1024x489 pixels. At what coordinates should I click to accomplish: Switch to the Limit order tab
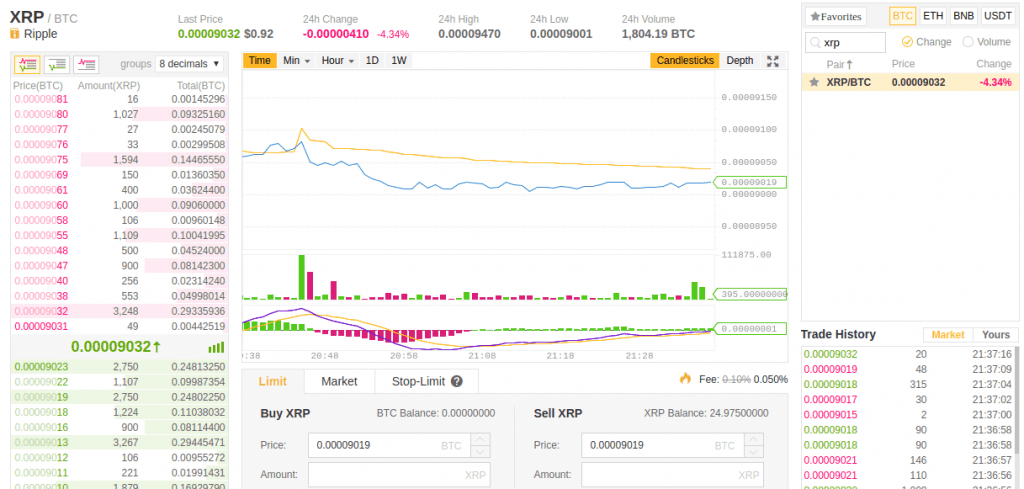272,381
